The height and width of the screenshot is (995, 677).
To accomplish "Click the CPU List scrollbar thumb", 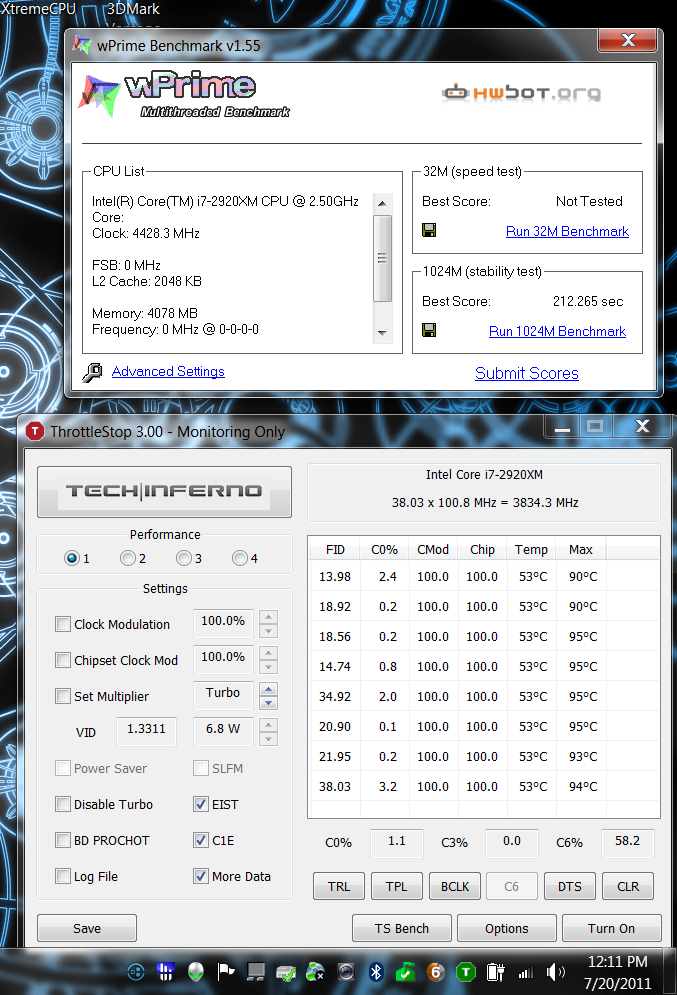I will [x=382, y=258].
